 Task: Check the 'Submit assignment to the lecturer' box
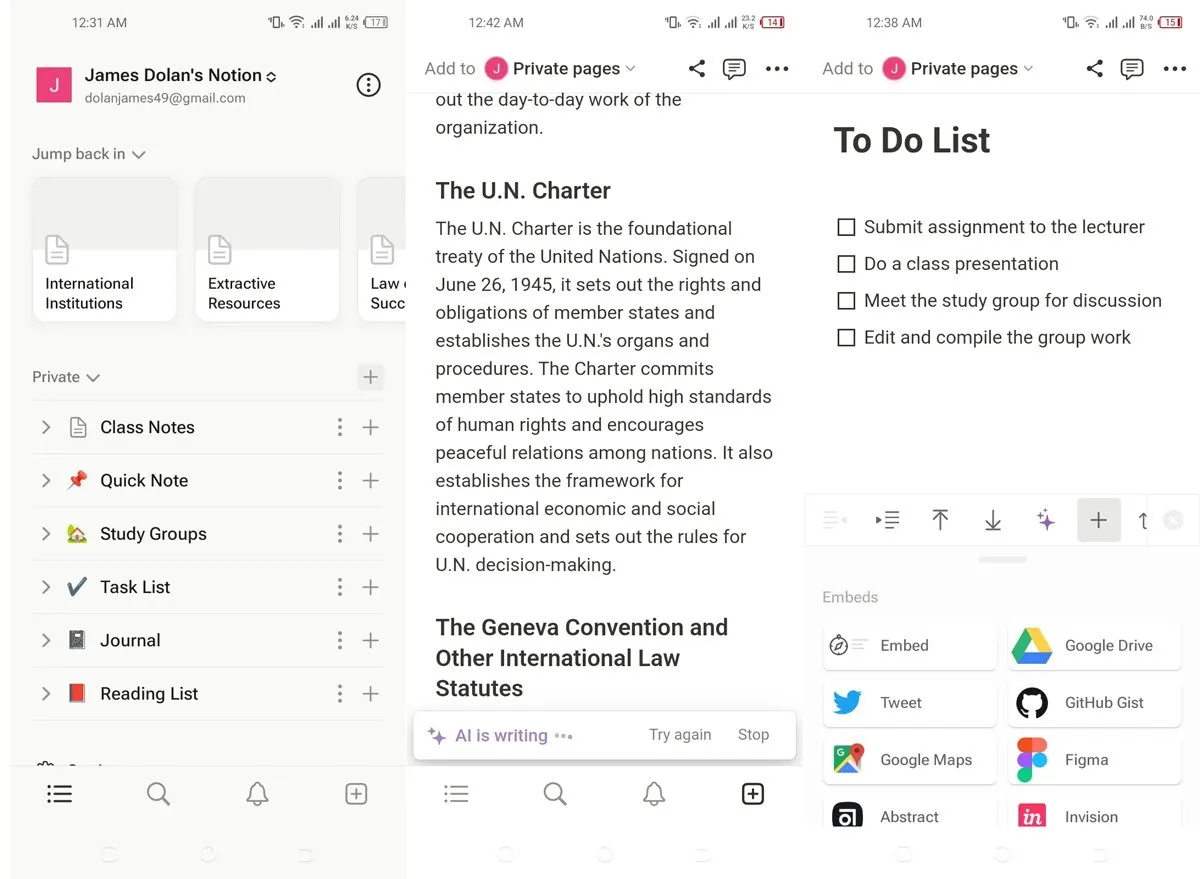846,228
